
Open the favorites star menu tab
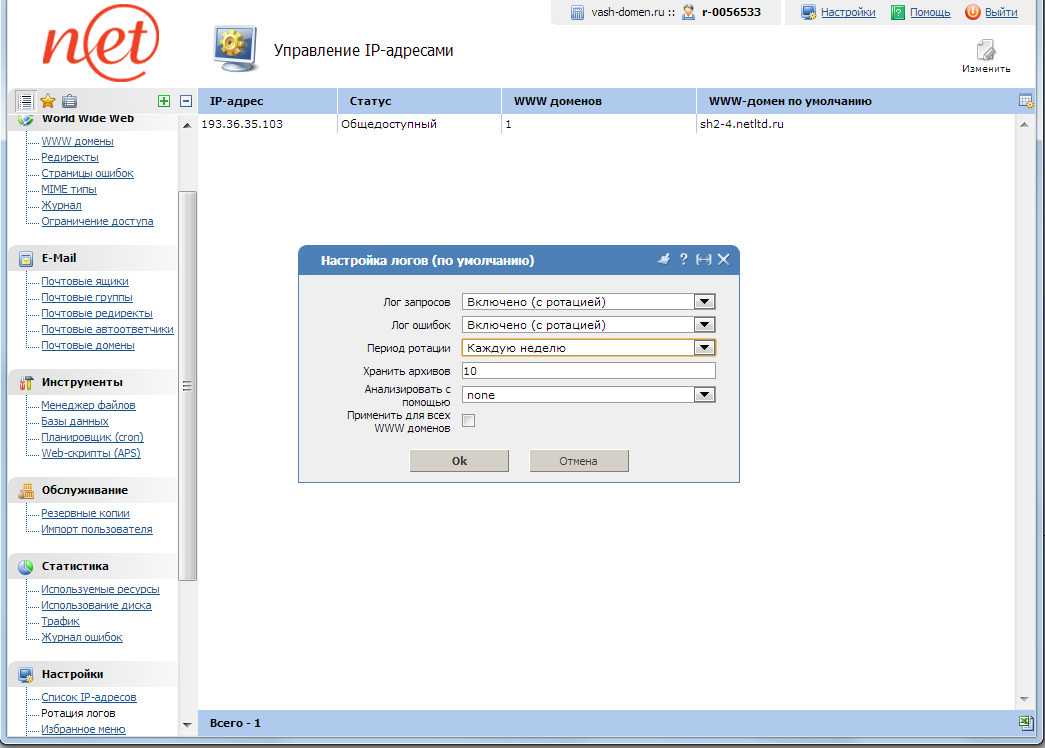tap(47, 101)
